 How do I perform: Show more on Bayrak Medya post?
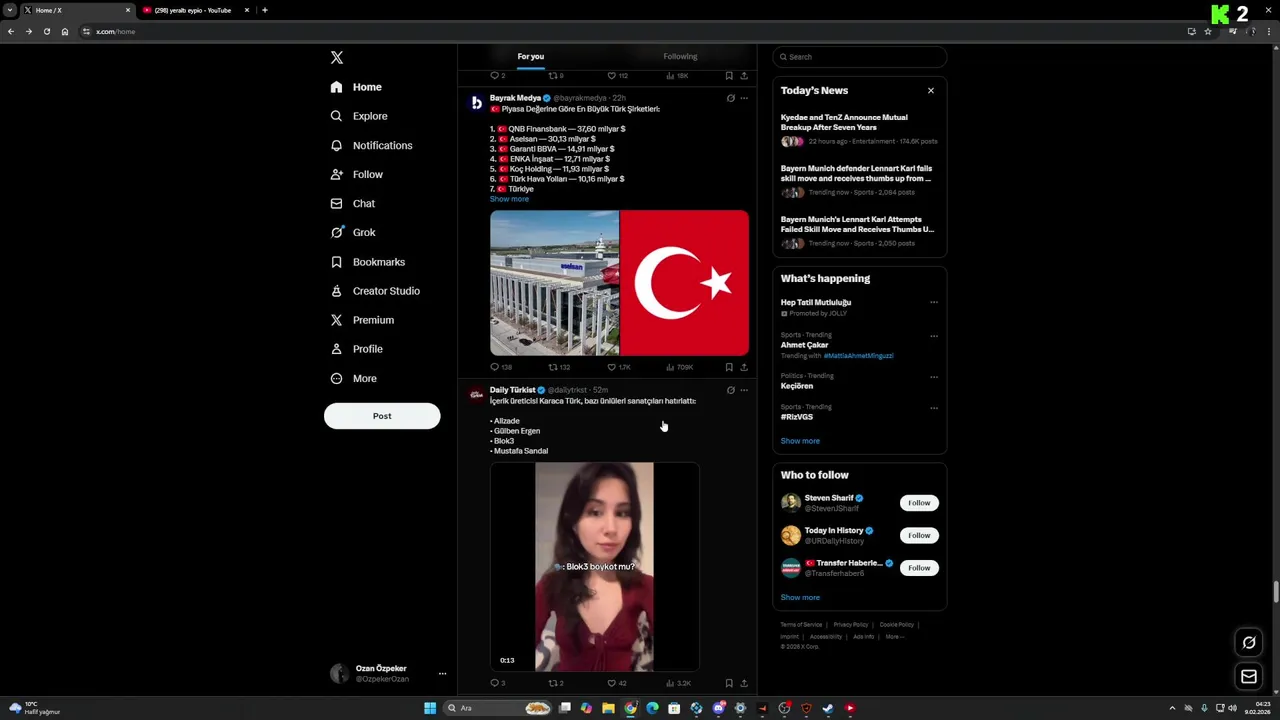click(509, 199)
